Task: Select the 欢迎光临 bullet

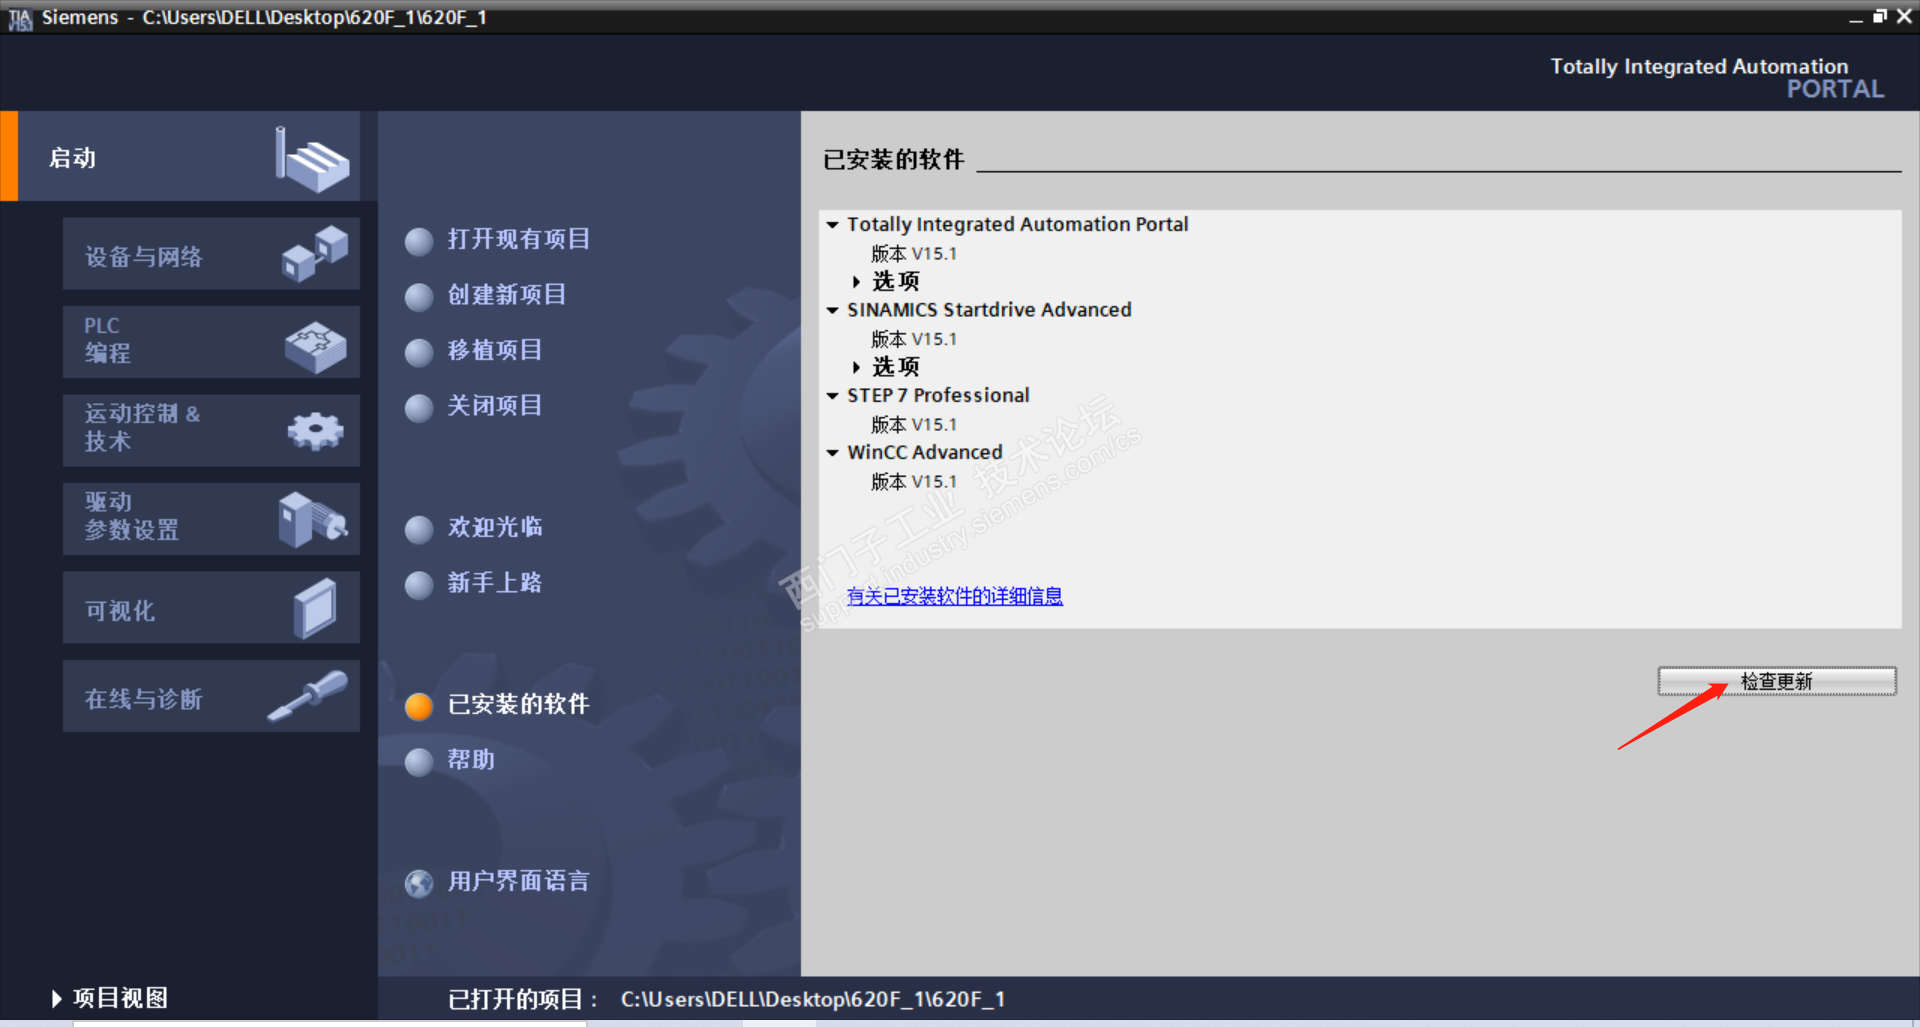Action: click(419, 529)
